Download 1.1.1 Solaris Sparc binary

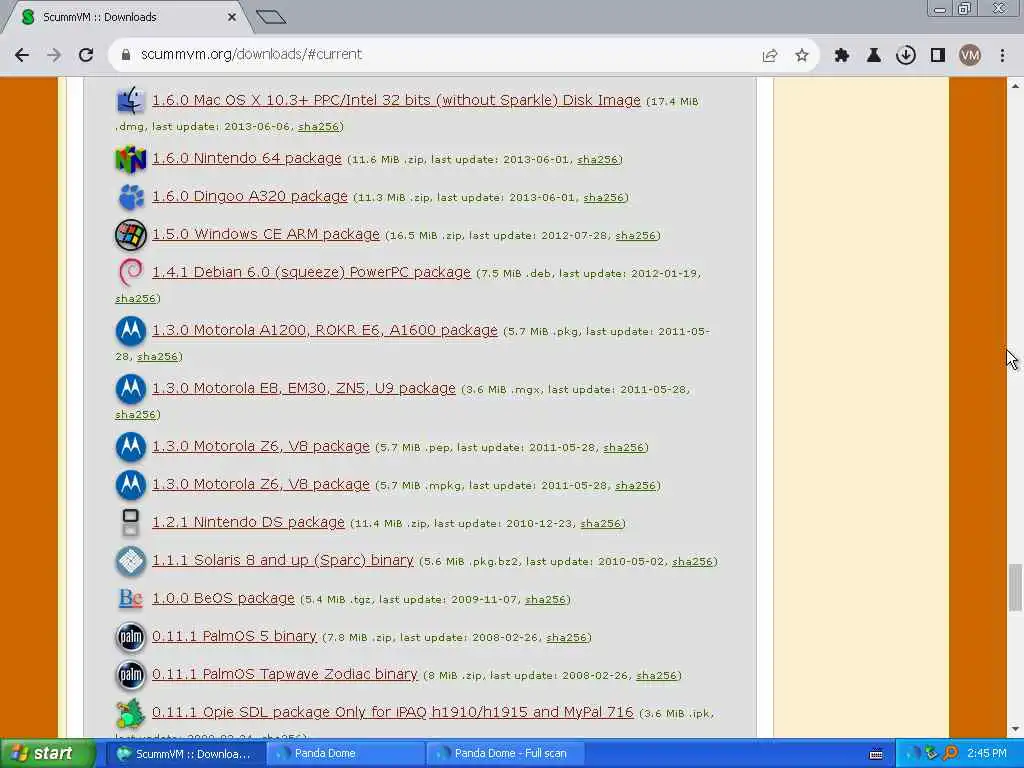click(282, 560)
